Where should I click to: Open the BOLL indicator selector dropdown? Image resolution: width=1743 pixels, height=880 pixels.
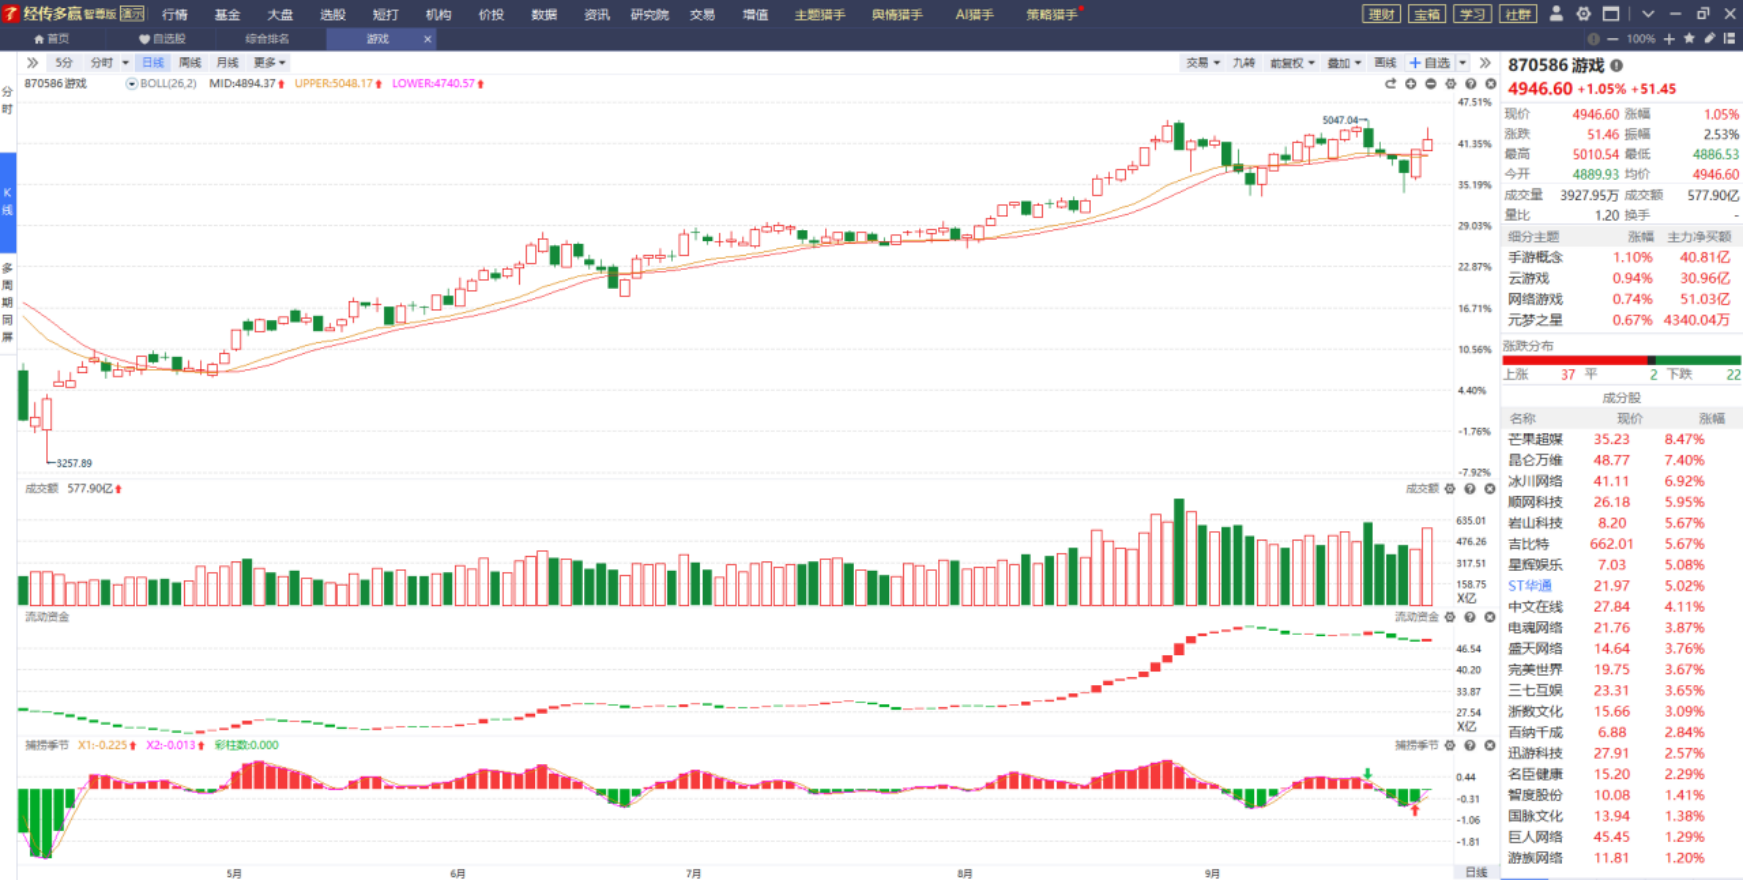(131, 84)
